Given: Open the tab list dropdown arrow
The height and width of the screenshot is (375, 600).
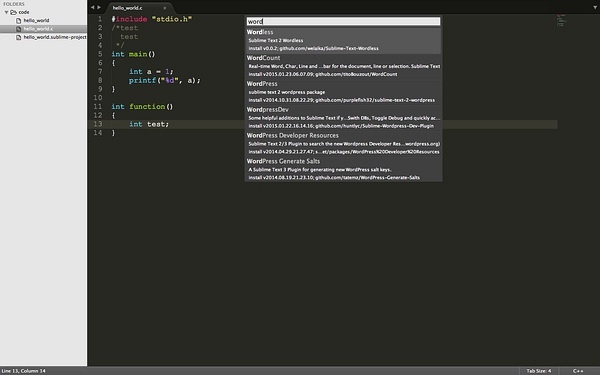Looking at the screenshot, I should 595,7.
